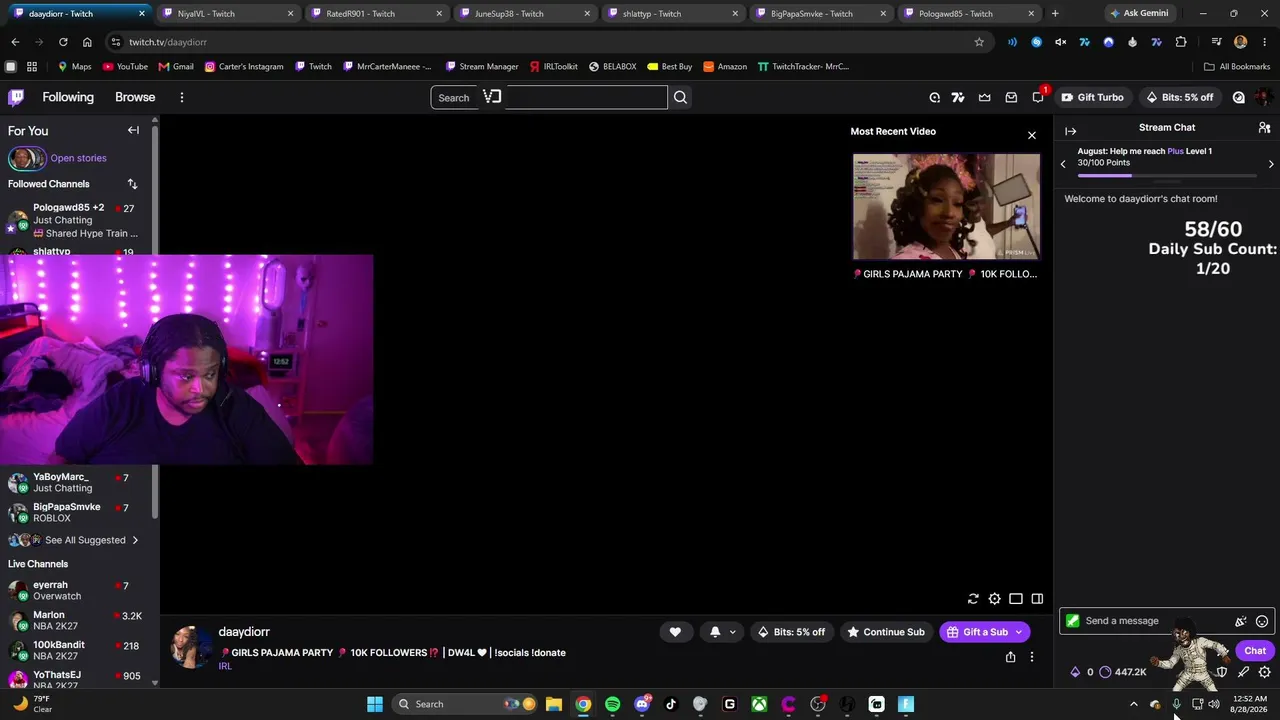Click the Continue Sub button
Image resolution: width=1280 pixels, height=720 pixels.
click(886, 632)
